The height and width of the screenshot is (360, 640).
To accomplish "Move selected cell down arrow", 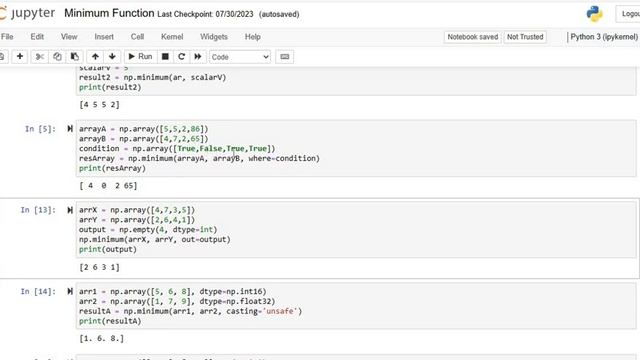I will coord(112,57).
